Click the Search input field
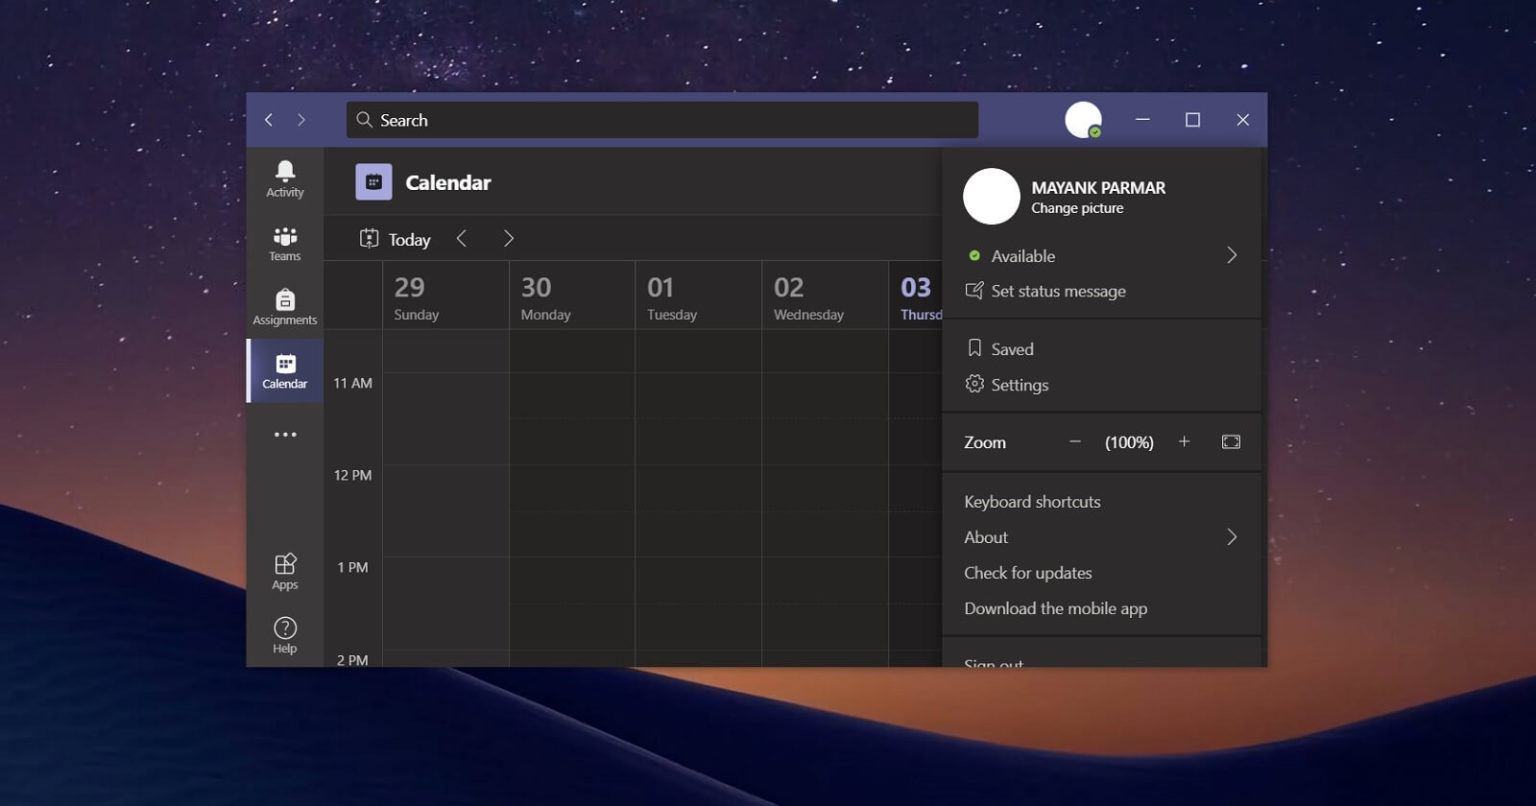Image resolution: width=1536 pixels, height=806 pixels. pos(662,120)
